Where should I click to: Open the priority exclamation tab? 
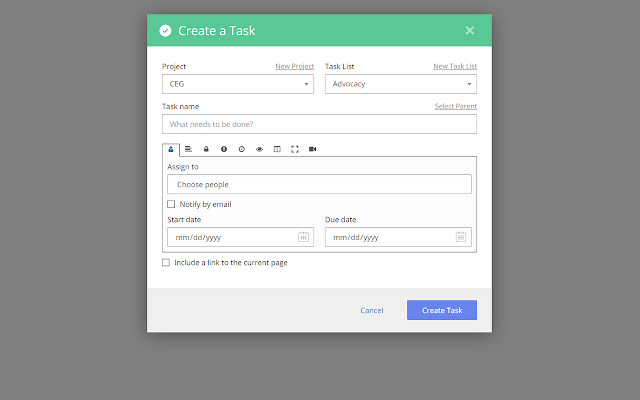click(224, 149)
